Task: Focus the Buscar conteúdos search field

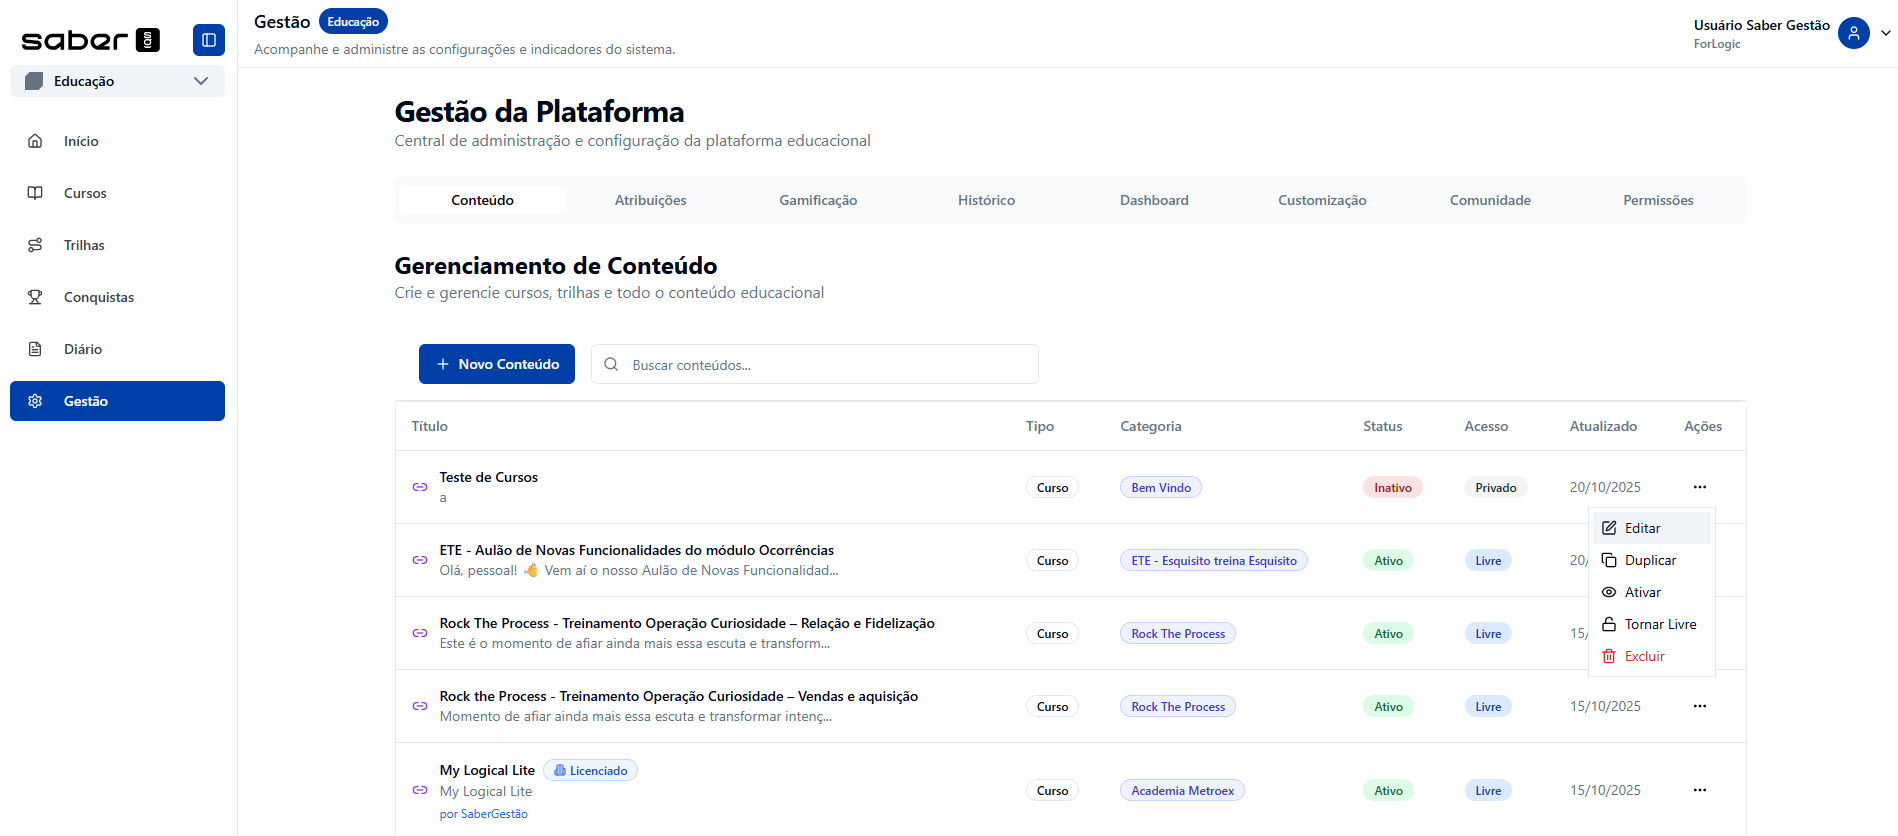Action: point(830,365)
